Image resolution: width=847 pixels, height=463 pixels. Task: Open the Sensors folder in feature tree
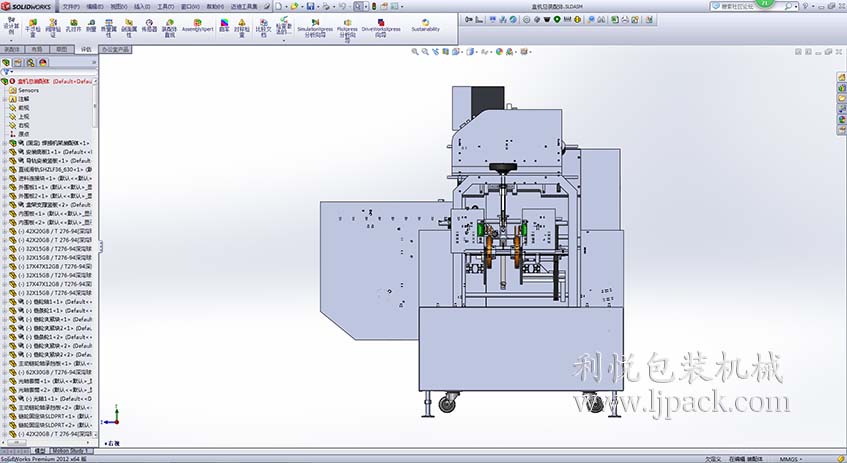point(27,90)
